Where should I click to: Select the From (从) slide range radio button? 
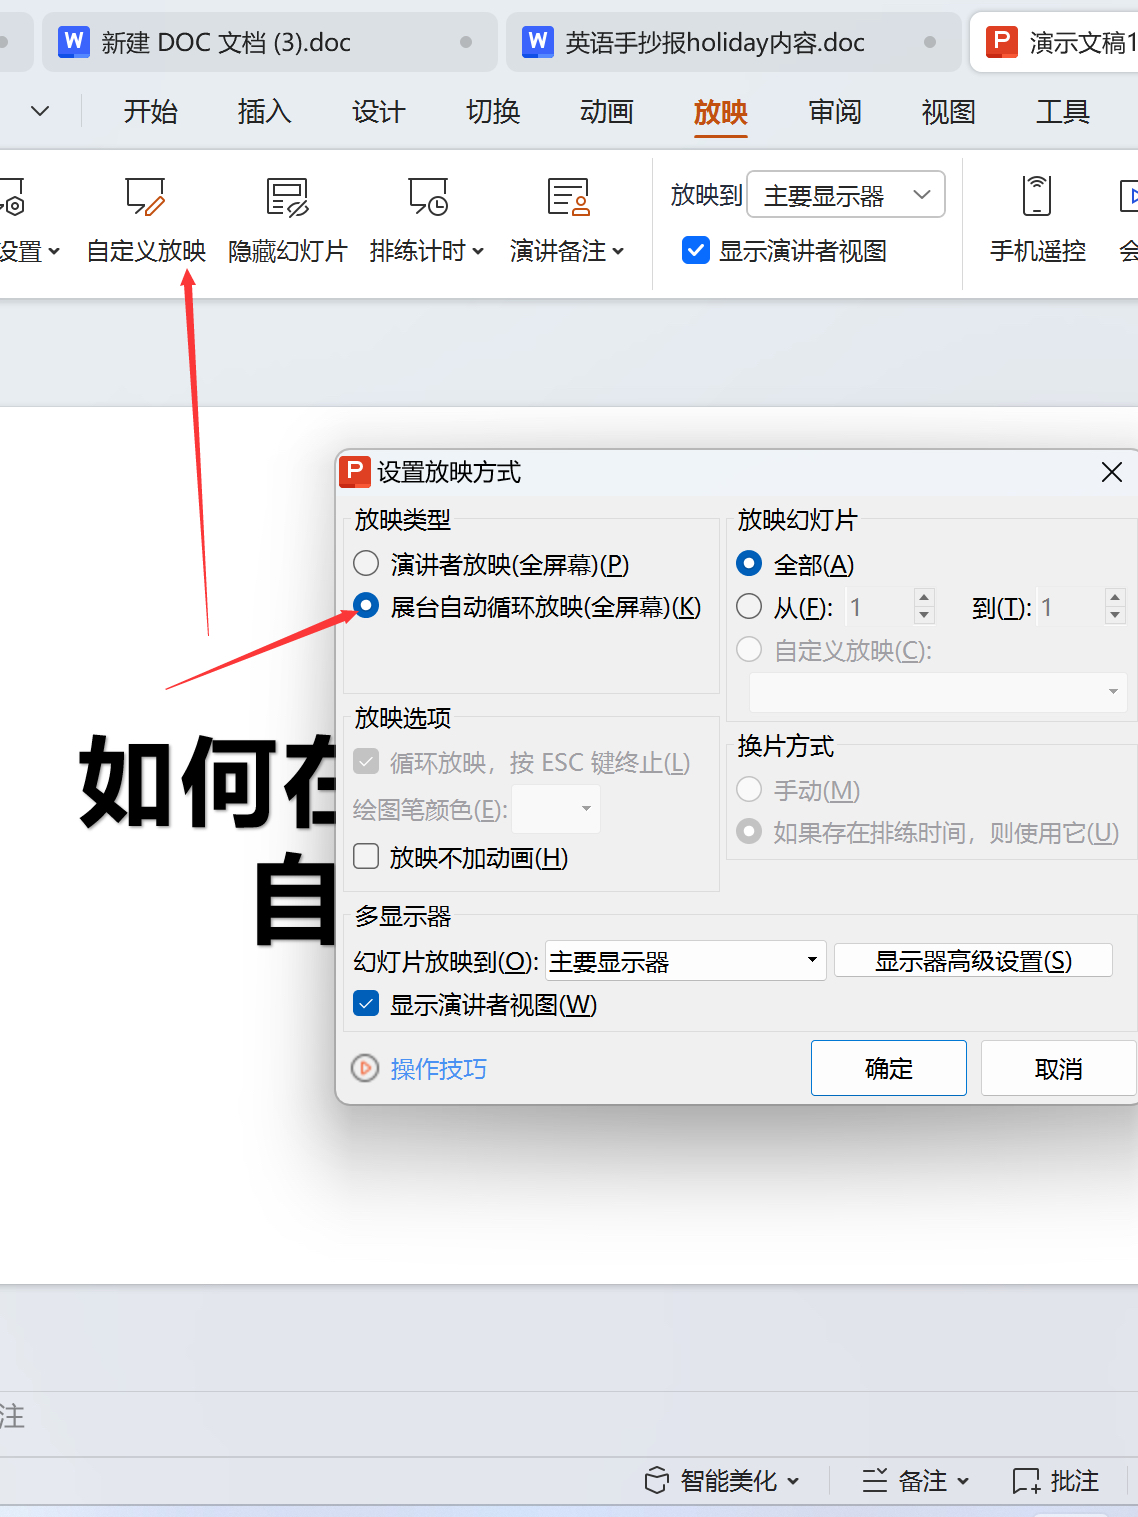(x=749, y=607)
